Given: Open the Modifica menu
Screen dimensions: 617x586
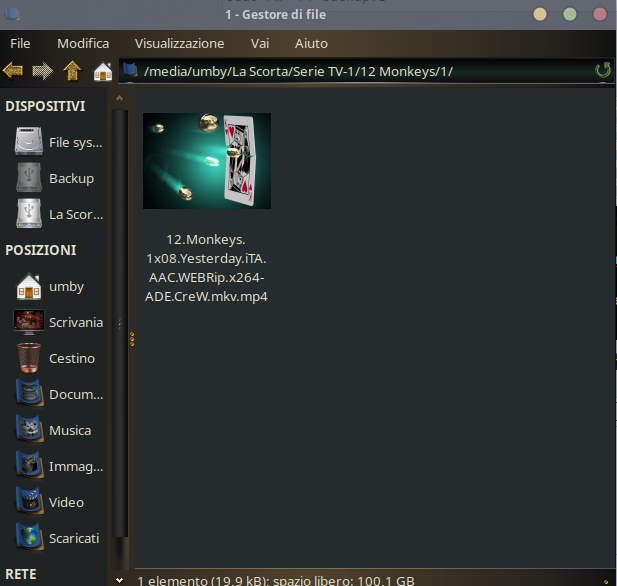Looking at the screenshot, I should pos(83,43).
